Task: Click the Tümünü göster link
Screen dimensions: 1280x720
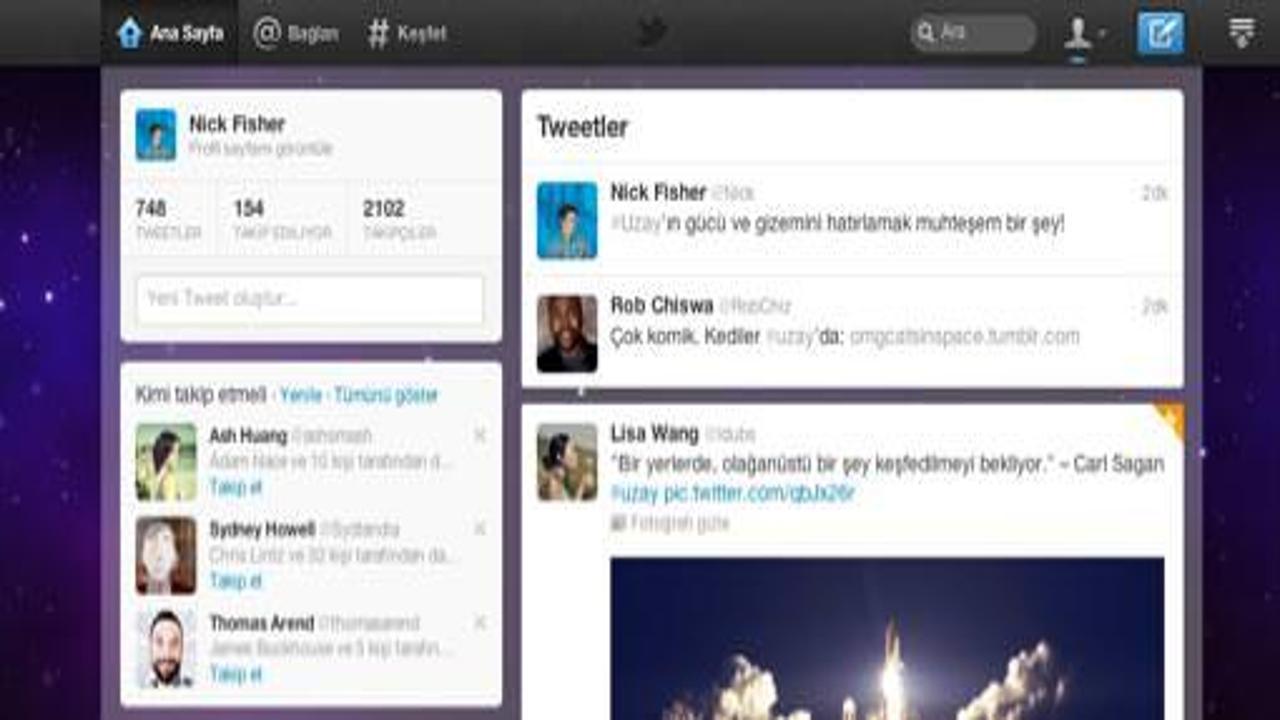Action: [386, 395]
